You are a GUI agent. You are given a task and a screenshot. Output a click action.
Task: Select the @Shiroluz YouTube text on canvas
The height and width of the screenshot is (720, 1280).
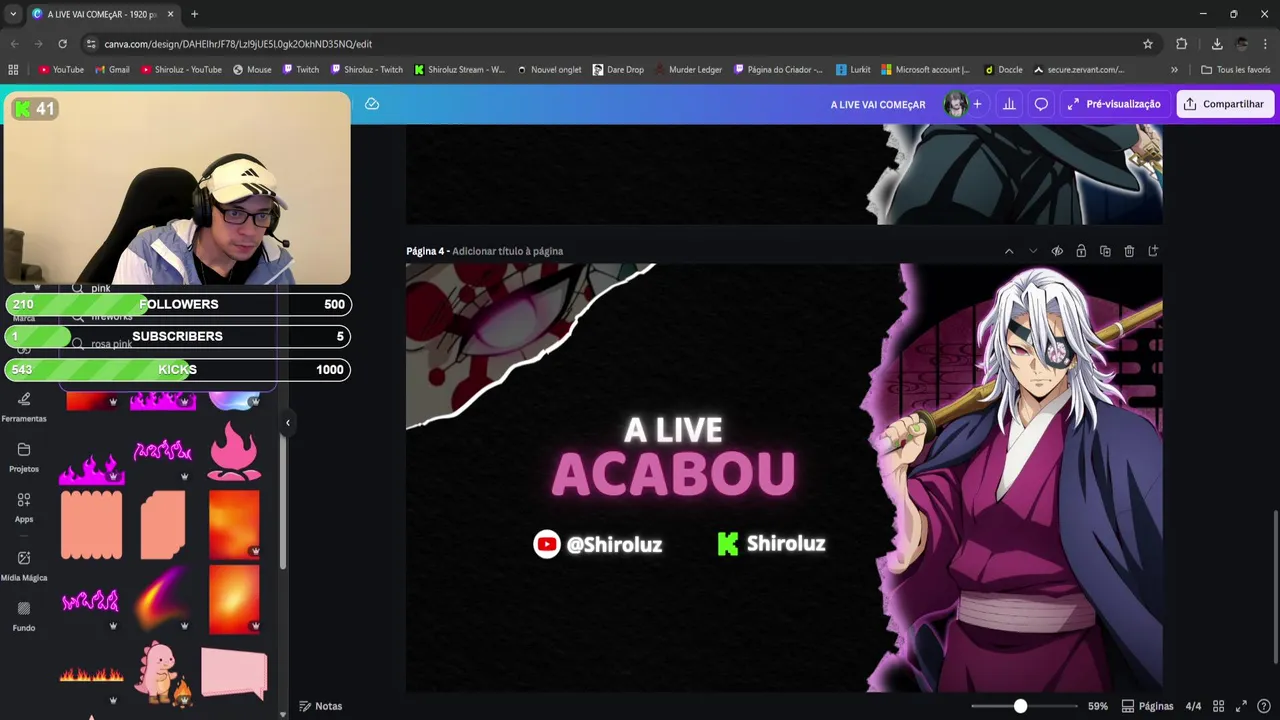(613, 544)
